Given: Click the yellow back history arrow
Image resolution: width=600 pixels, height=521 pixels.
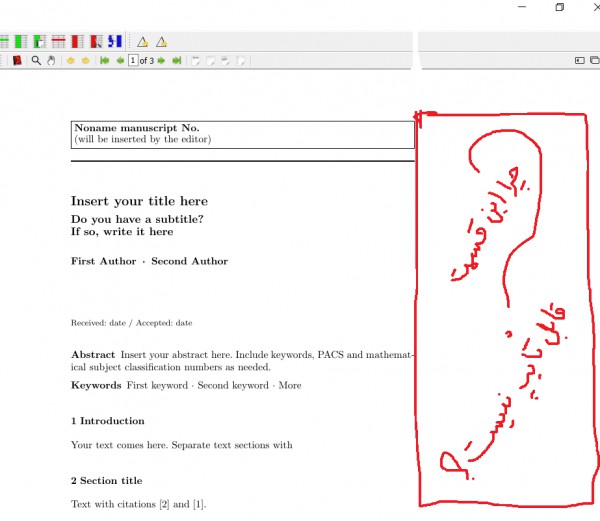Looking at the screenshot, I should tap(70, 61).
